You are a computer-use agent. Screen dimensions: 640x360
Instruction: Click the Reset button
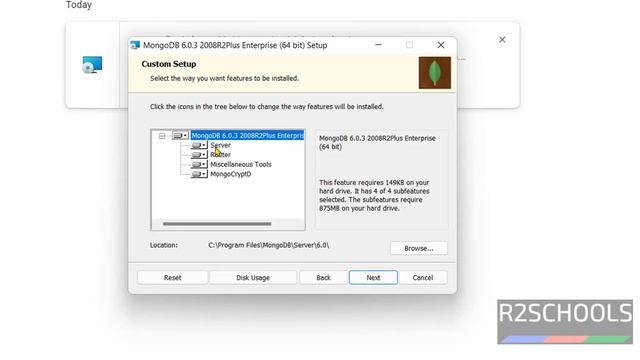tap(172, 278)
